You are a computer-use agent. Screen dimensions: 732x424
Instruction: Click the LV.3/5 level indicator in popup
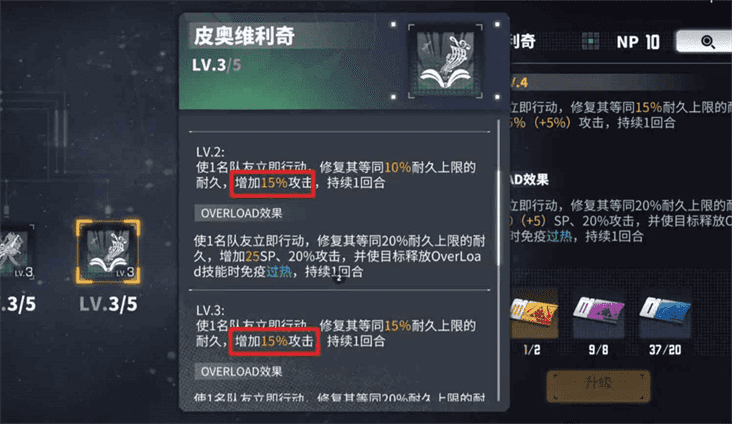click(x=217, y=65)
